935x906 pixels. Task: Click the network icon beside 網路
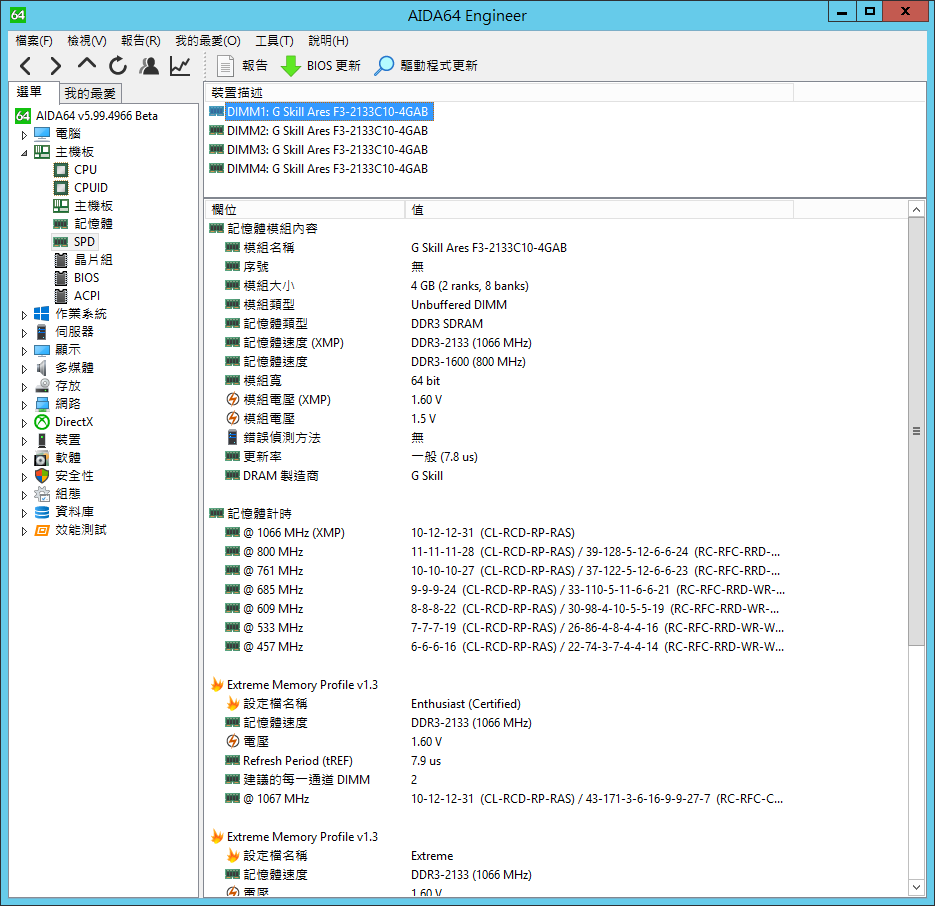coord(42,404)
